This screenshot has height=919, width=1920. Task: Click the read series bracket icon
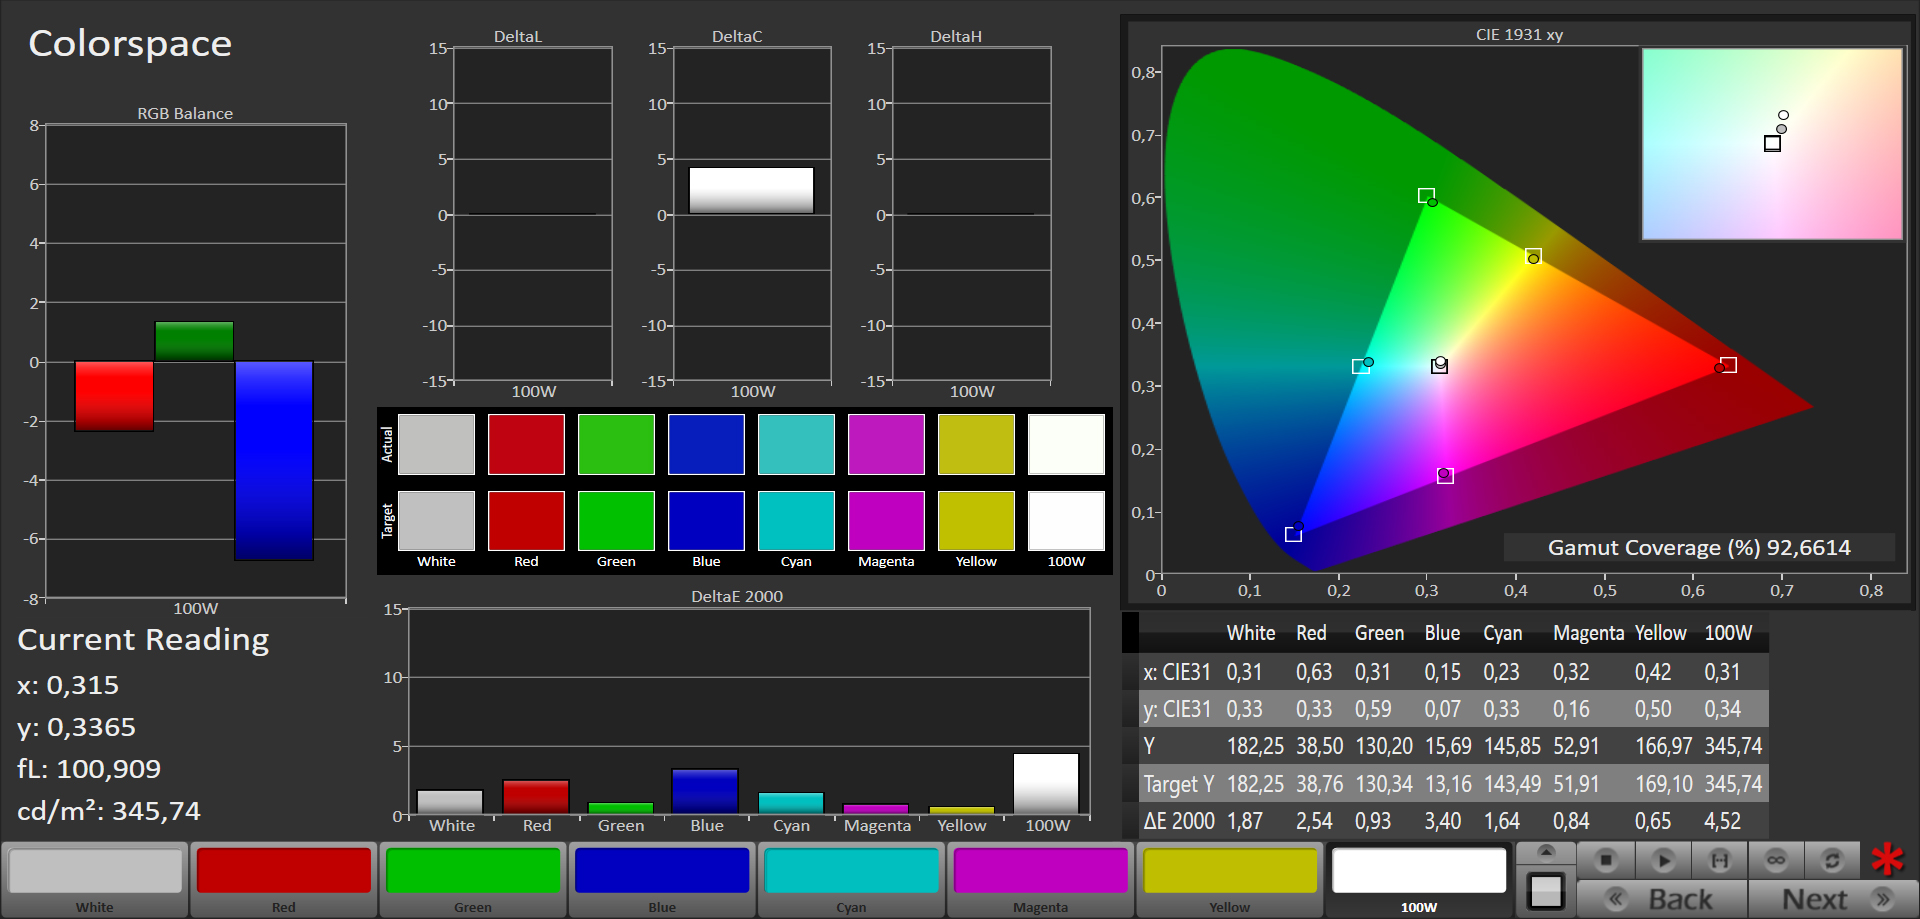[1719, 860]
